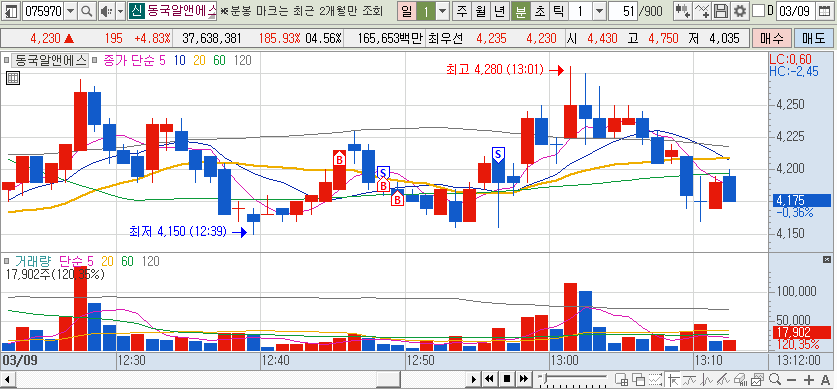This screenshot has height=389, width=837.
Task: Zoom in chart with plus icon
Action: (809, 379)
